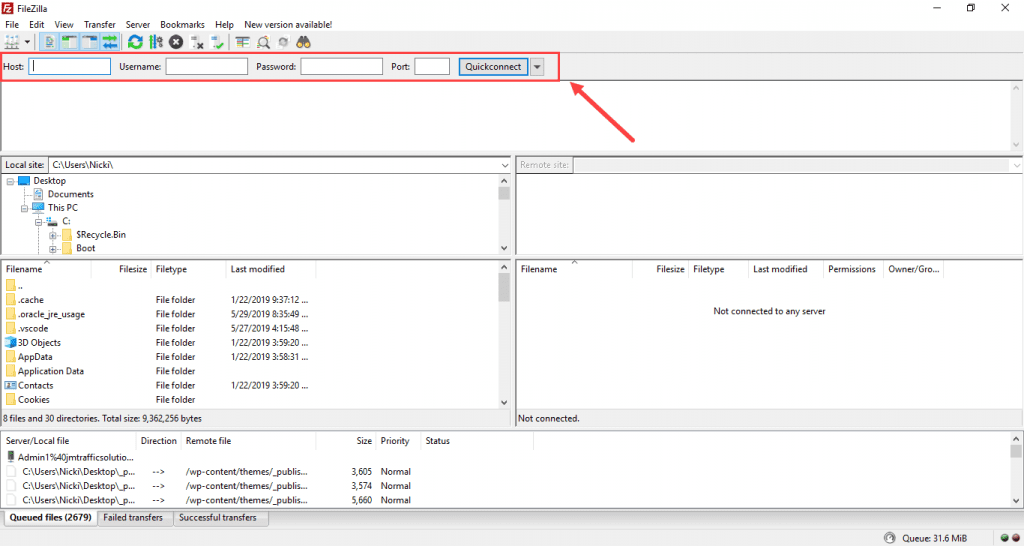Viewport: 1024px width, 546px height.
Task: Focus the Port input field
Action: pyautogui.click(x=432, y=66)
